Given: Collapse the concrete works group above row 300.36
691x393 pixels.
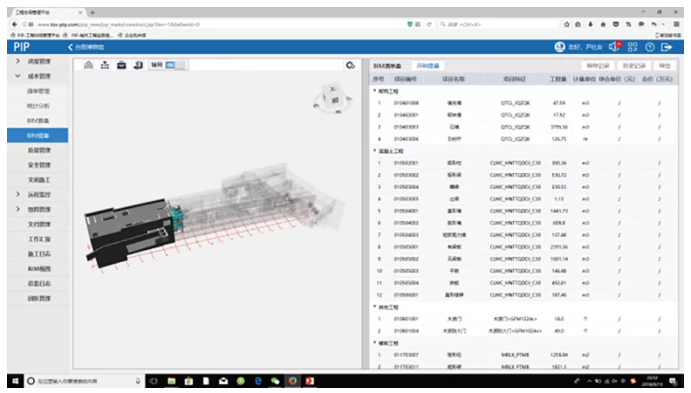Looking at the screenshot, I should click(375, 151).
